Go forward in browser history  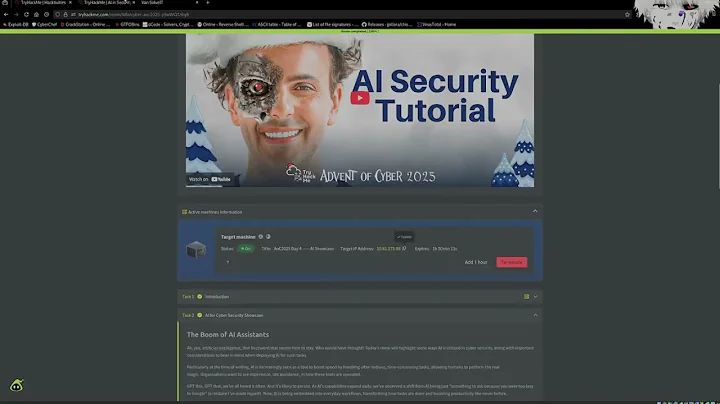pos(16,15)
